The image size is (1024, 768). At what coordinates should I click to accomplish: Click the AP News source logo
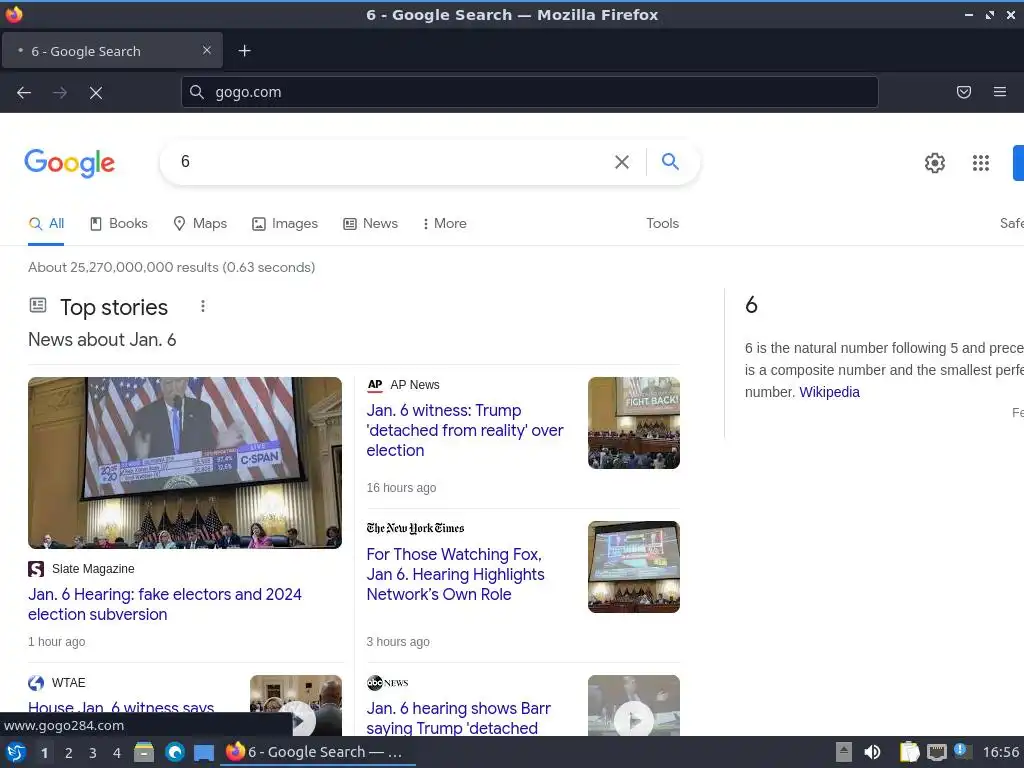(375, 385)
